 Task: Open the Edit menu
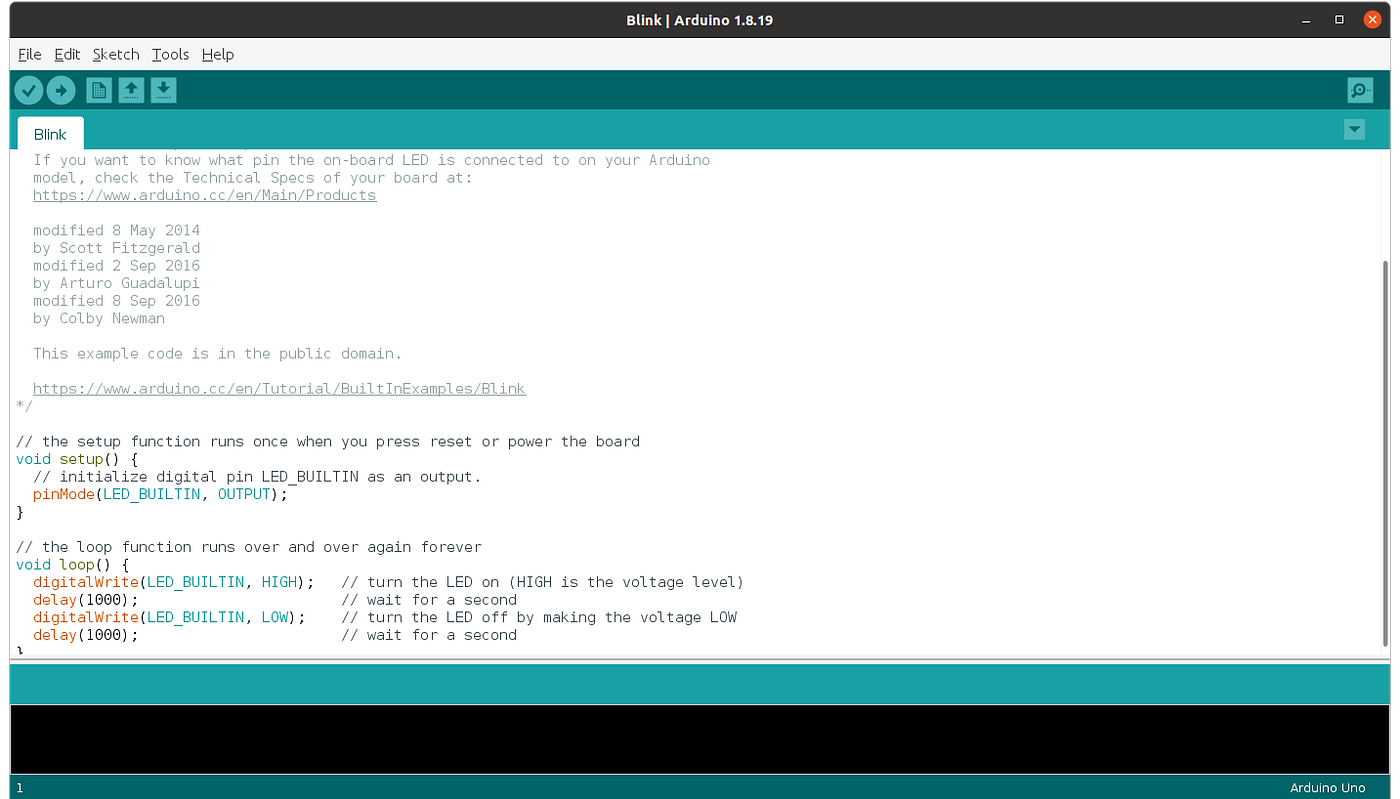coord(67,54)
